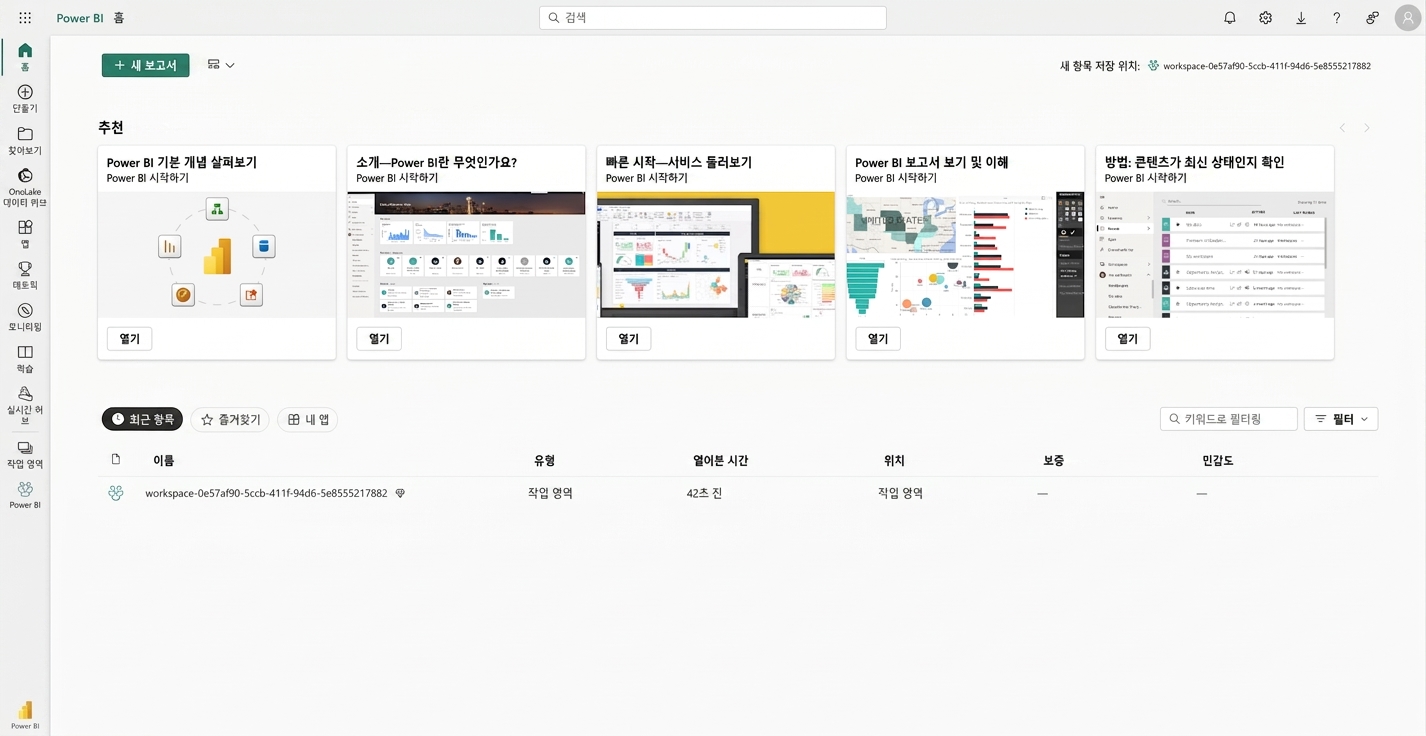Open Metrics (메트릭) trophy icon
Image resolution: width=1426 pixels, height=736 pixels.
[x=25, y=275]
